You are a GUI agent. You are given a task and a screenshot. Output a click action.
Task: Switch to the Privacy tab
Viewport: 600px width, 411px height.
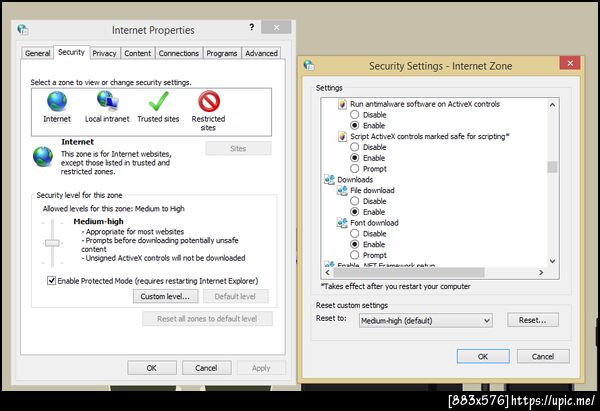tap(104, 53)
